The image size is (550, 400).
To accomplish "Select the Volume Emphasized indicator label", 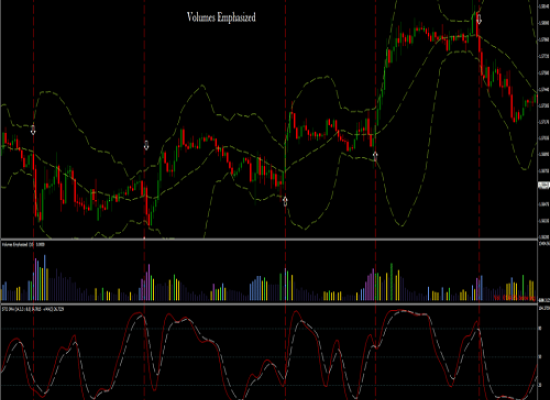I will coord(23,245).
